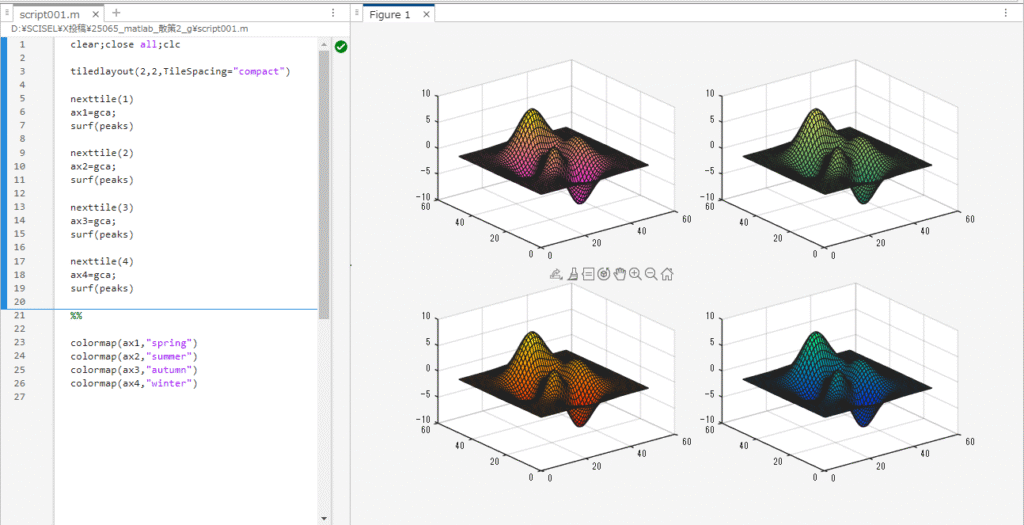Open the editor panel three-dot menu

pos(333,13)
